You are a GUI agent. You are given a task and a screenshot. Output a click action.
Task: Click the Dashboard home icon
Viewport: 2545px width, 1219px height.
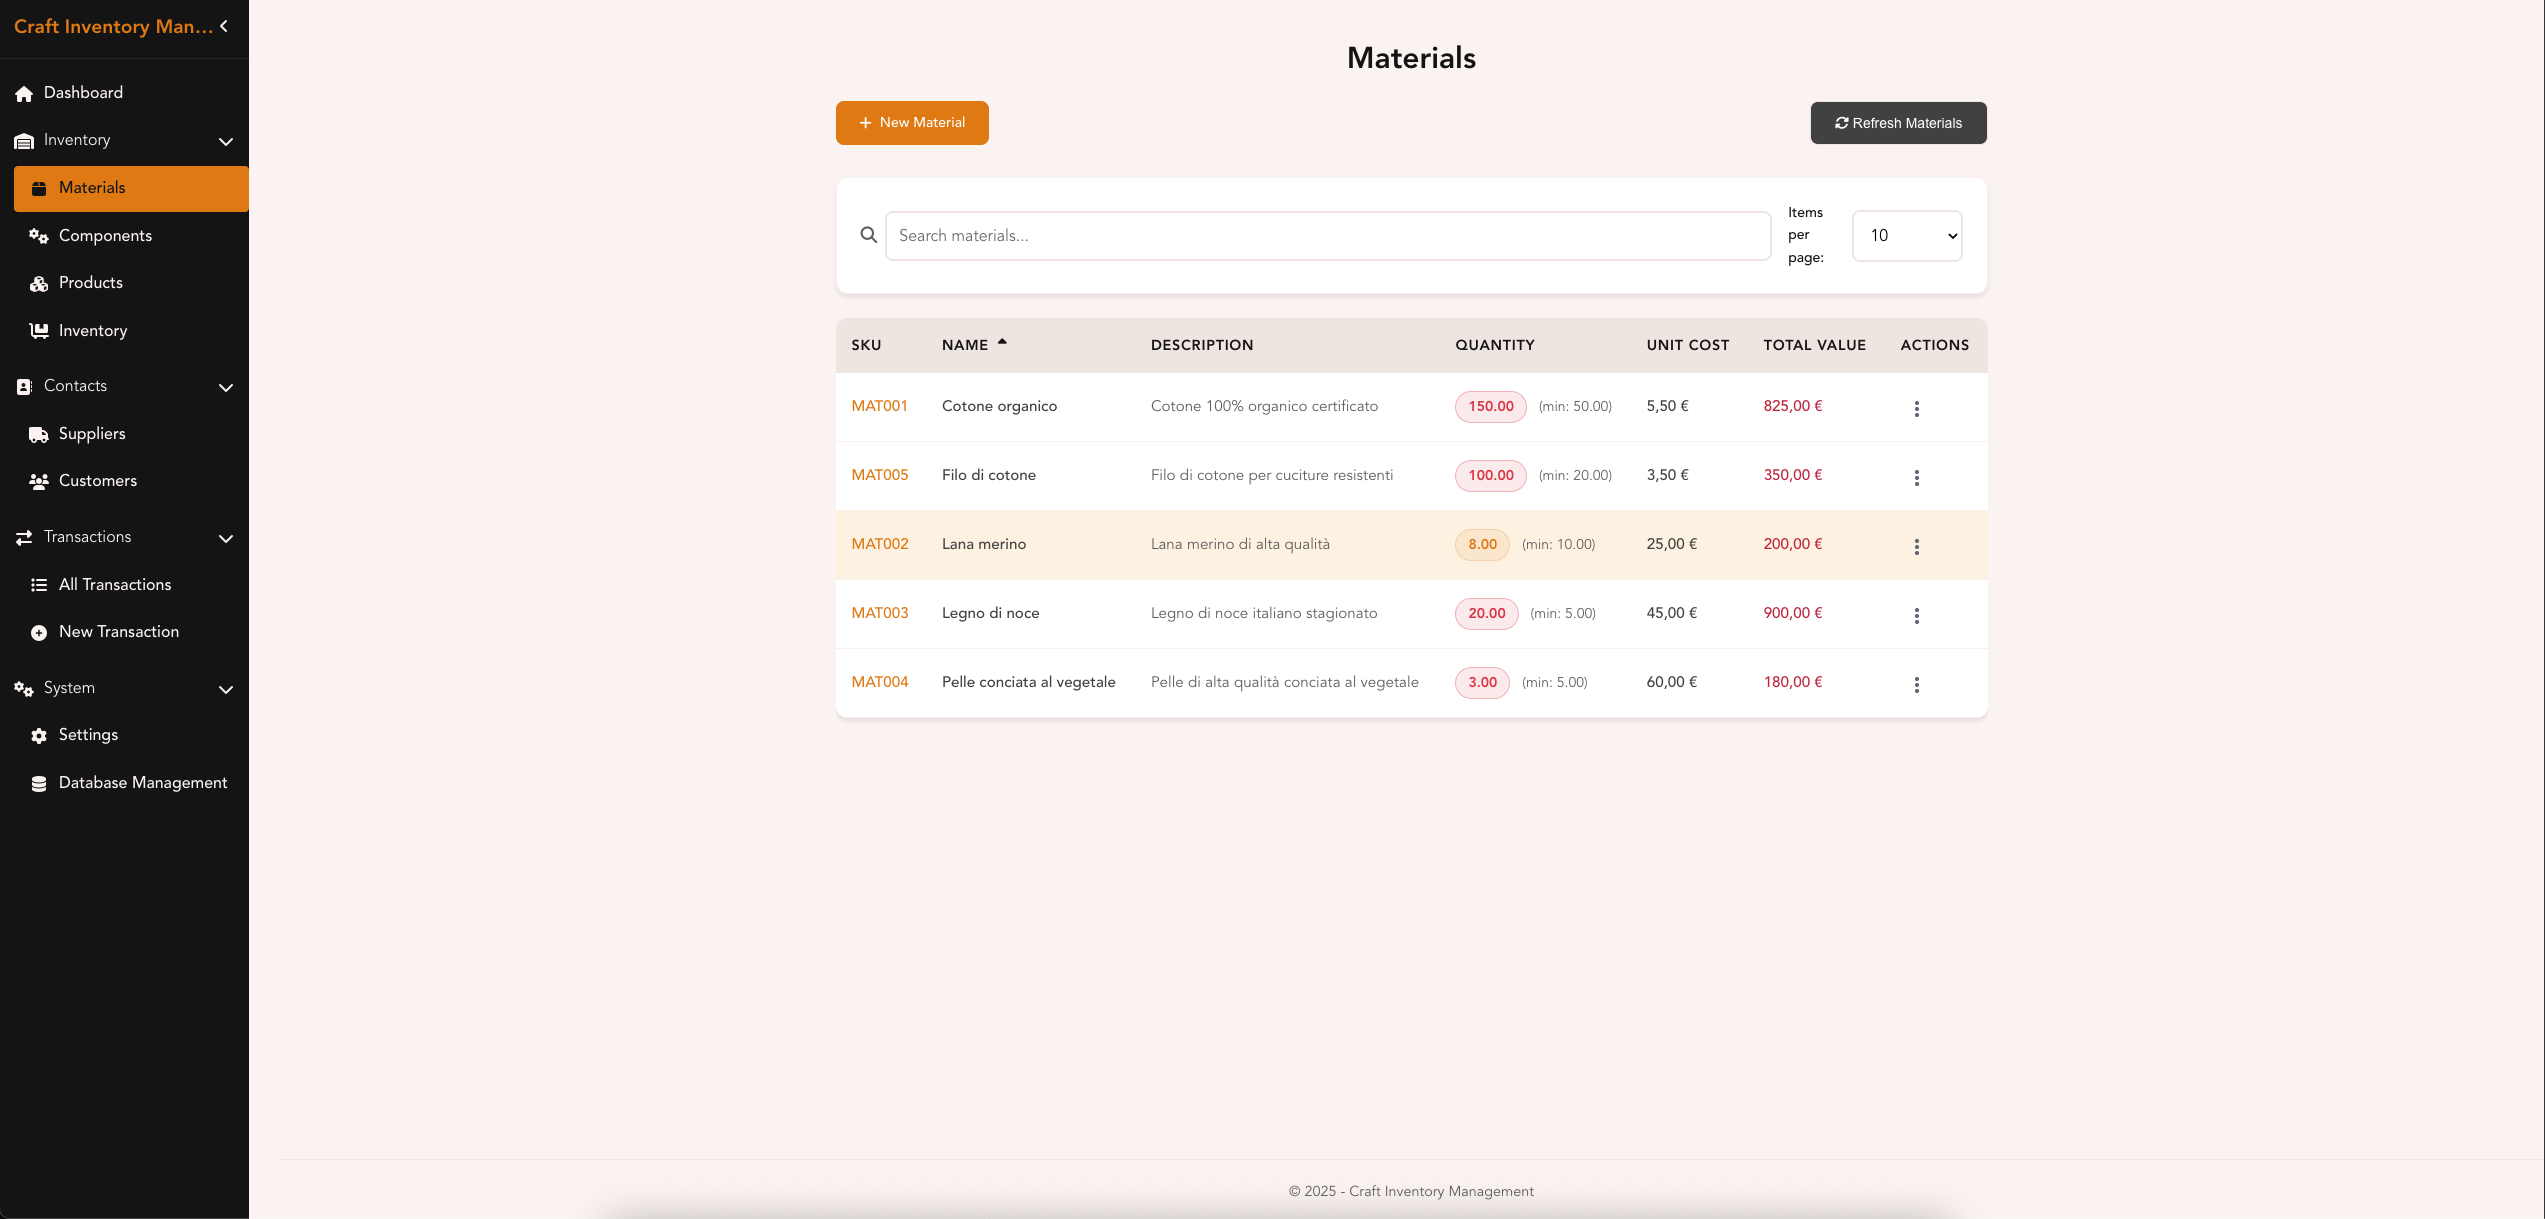point(24,93)
